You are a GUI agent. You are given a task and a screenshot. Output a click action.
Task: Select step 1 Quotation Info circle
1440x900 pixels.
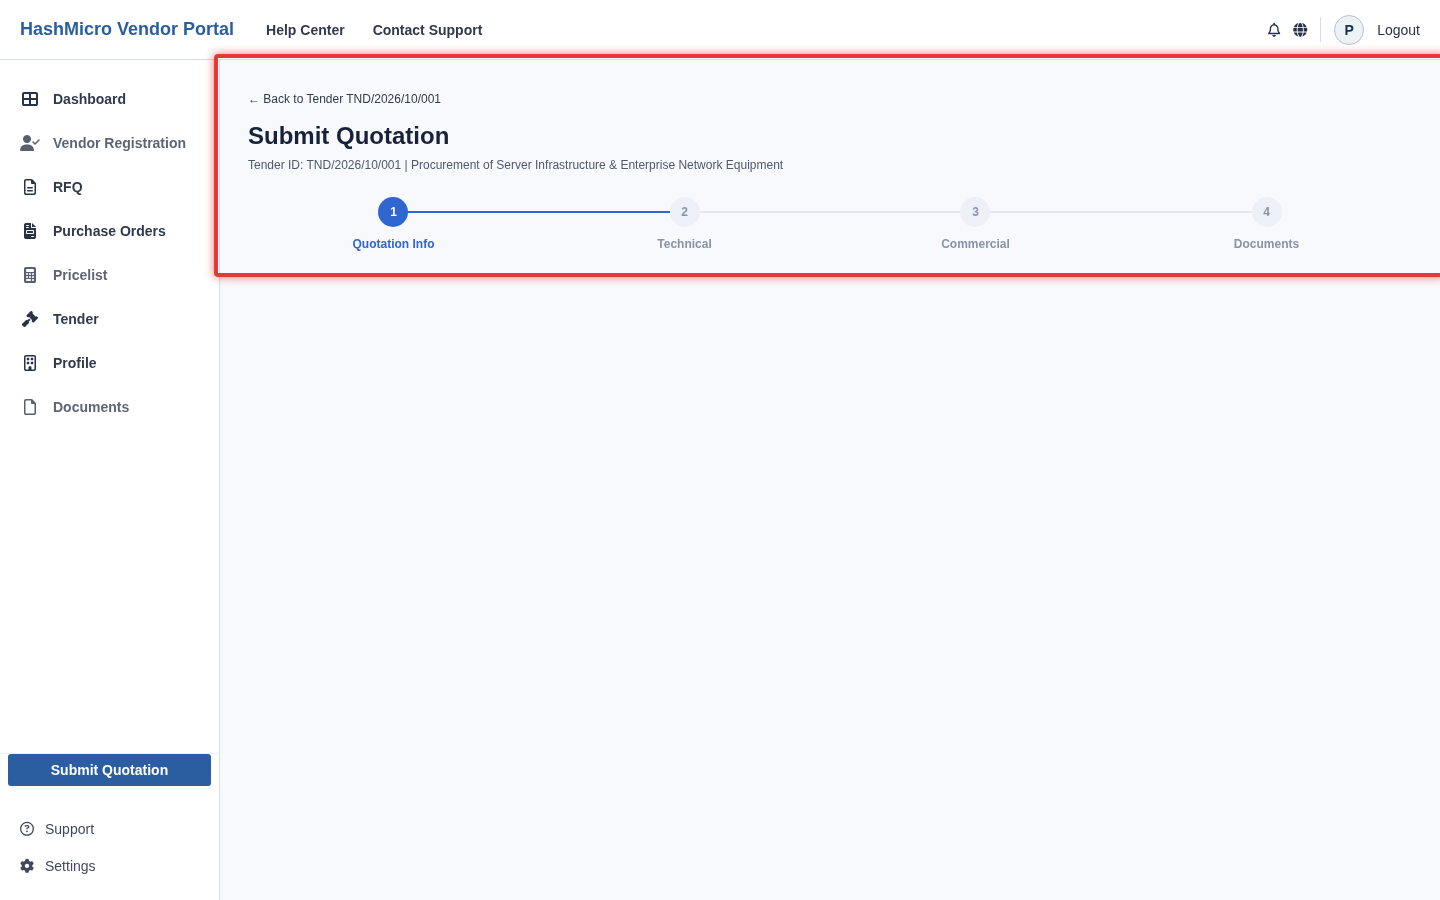(393, 212)
